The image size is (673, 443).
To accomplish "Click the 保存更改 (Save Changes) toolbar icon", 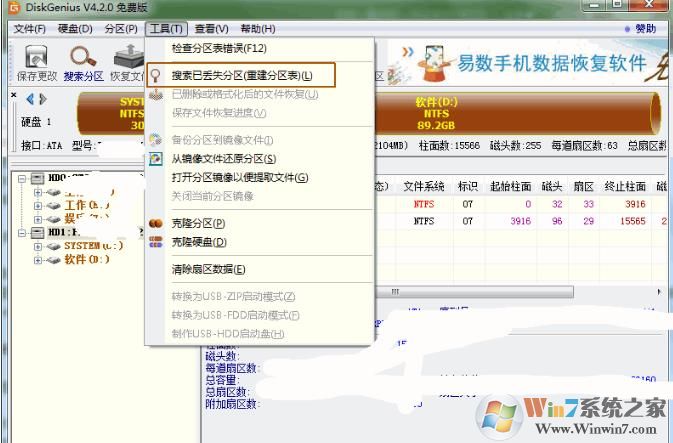I will (x=34, y=61).
